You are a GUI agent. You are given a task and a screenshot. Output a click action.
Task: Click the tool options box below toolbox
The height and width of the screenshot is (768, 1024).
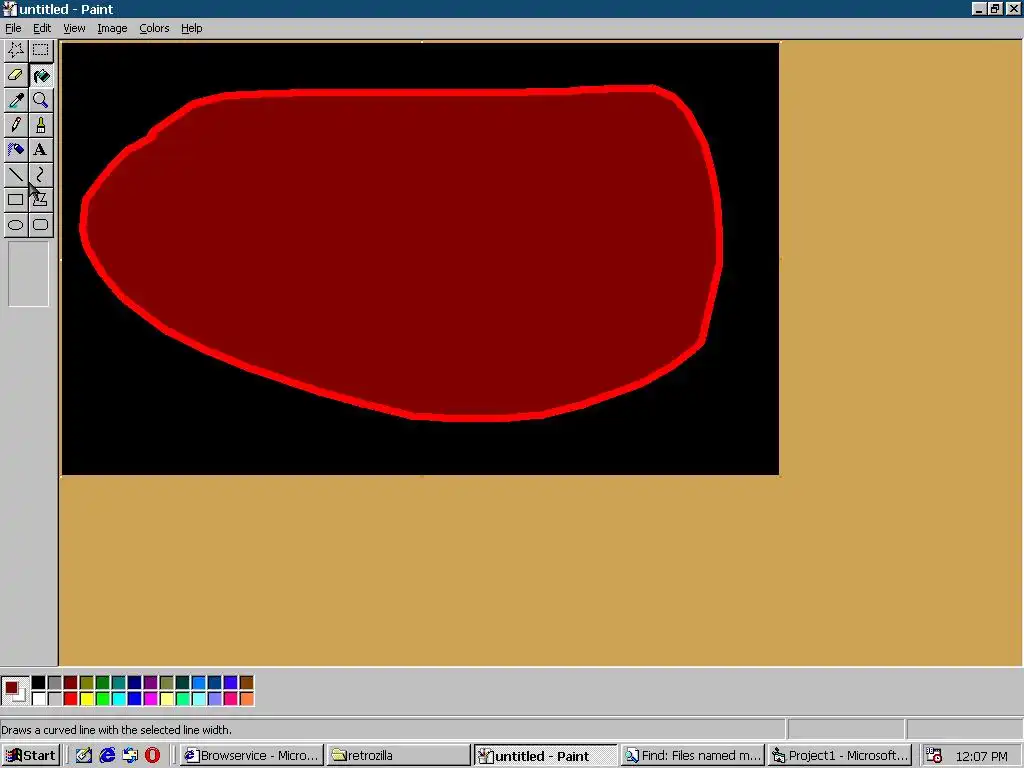pos(28,274)
